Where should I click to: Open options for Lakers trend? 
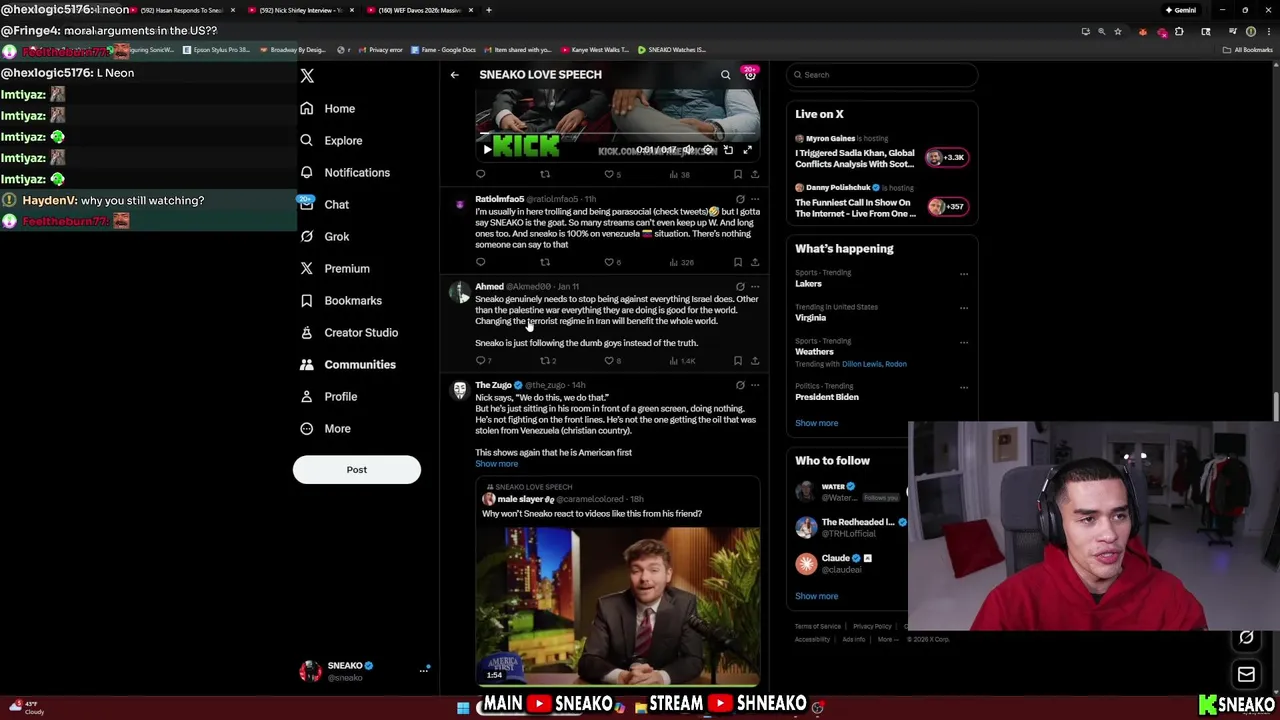[x=964, y=273]
